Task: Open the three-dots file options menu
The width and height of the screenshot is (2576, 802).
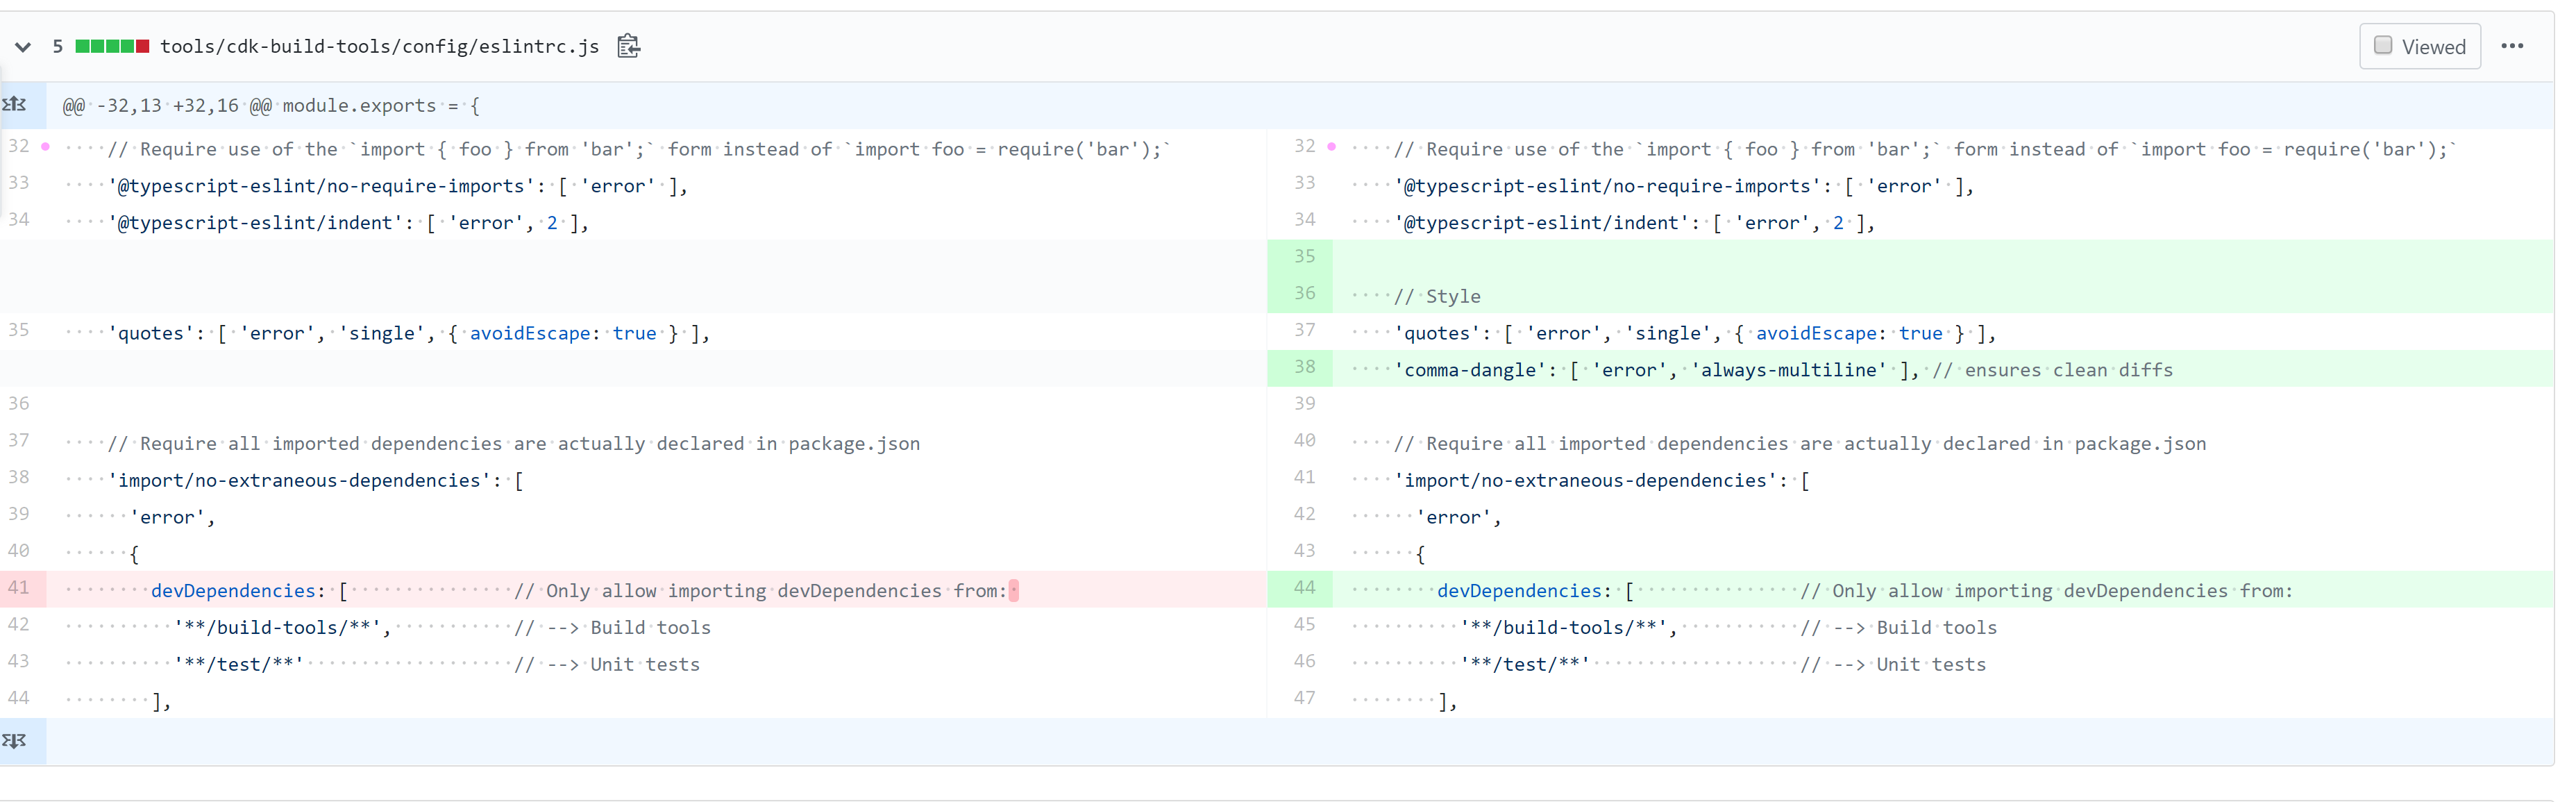Action: pos(2512,46)
